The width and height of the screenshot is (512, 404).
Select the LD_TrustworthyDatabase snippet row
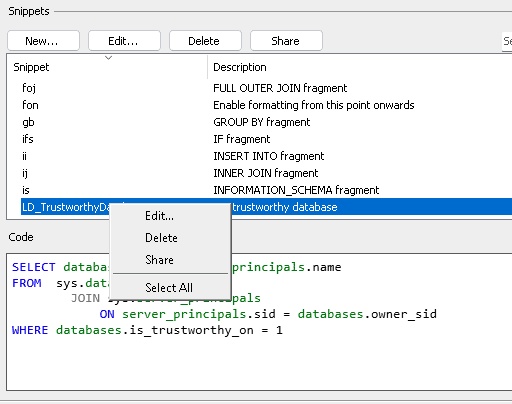coord(367,207)
